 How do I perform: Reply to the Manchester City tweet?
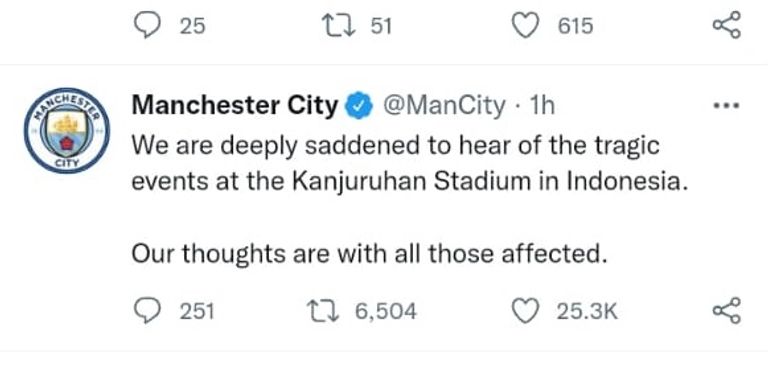[x=147, y=311]
